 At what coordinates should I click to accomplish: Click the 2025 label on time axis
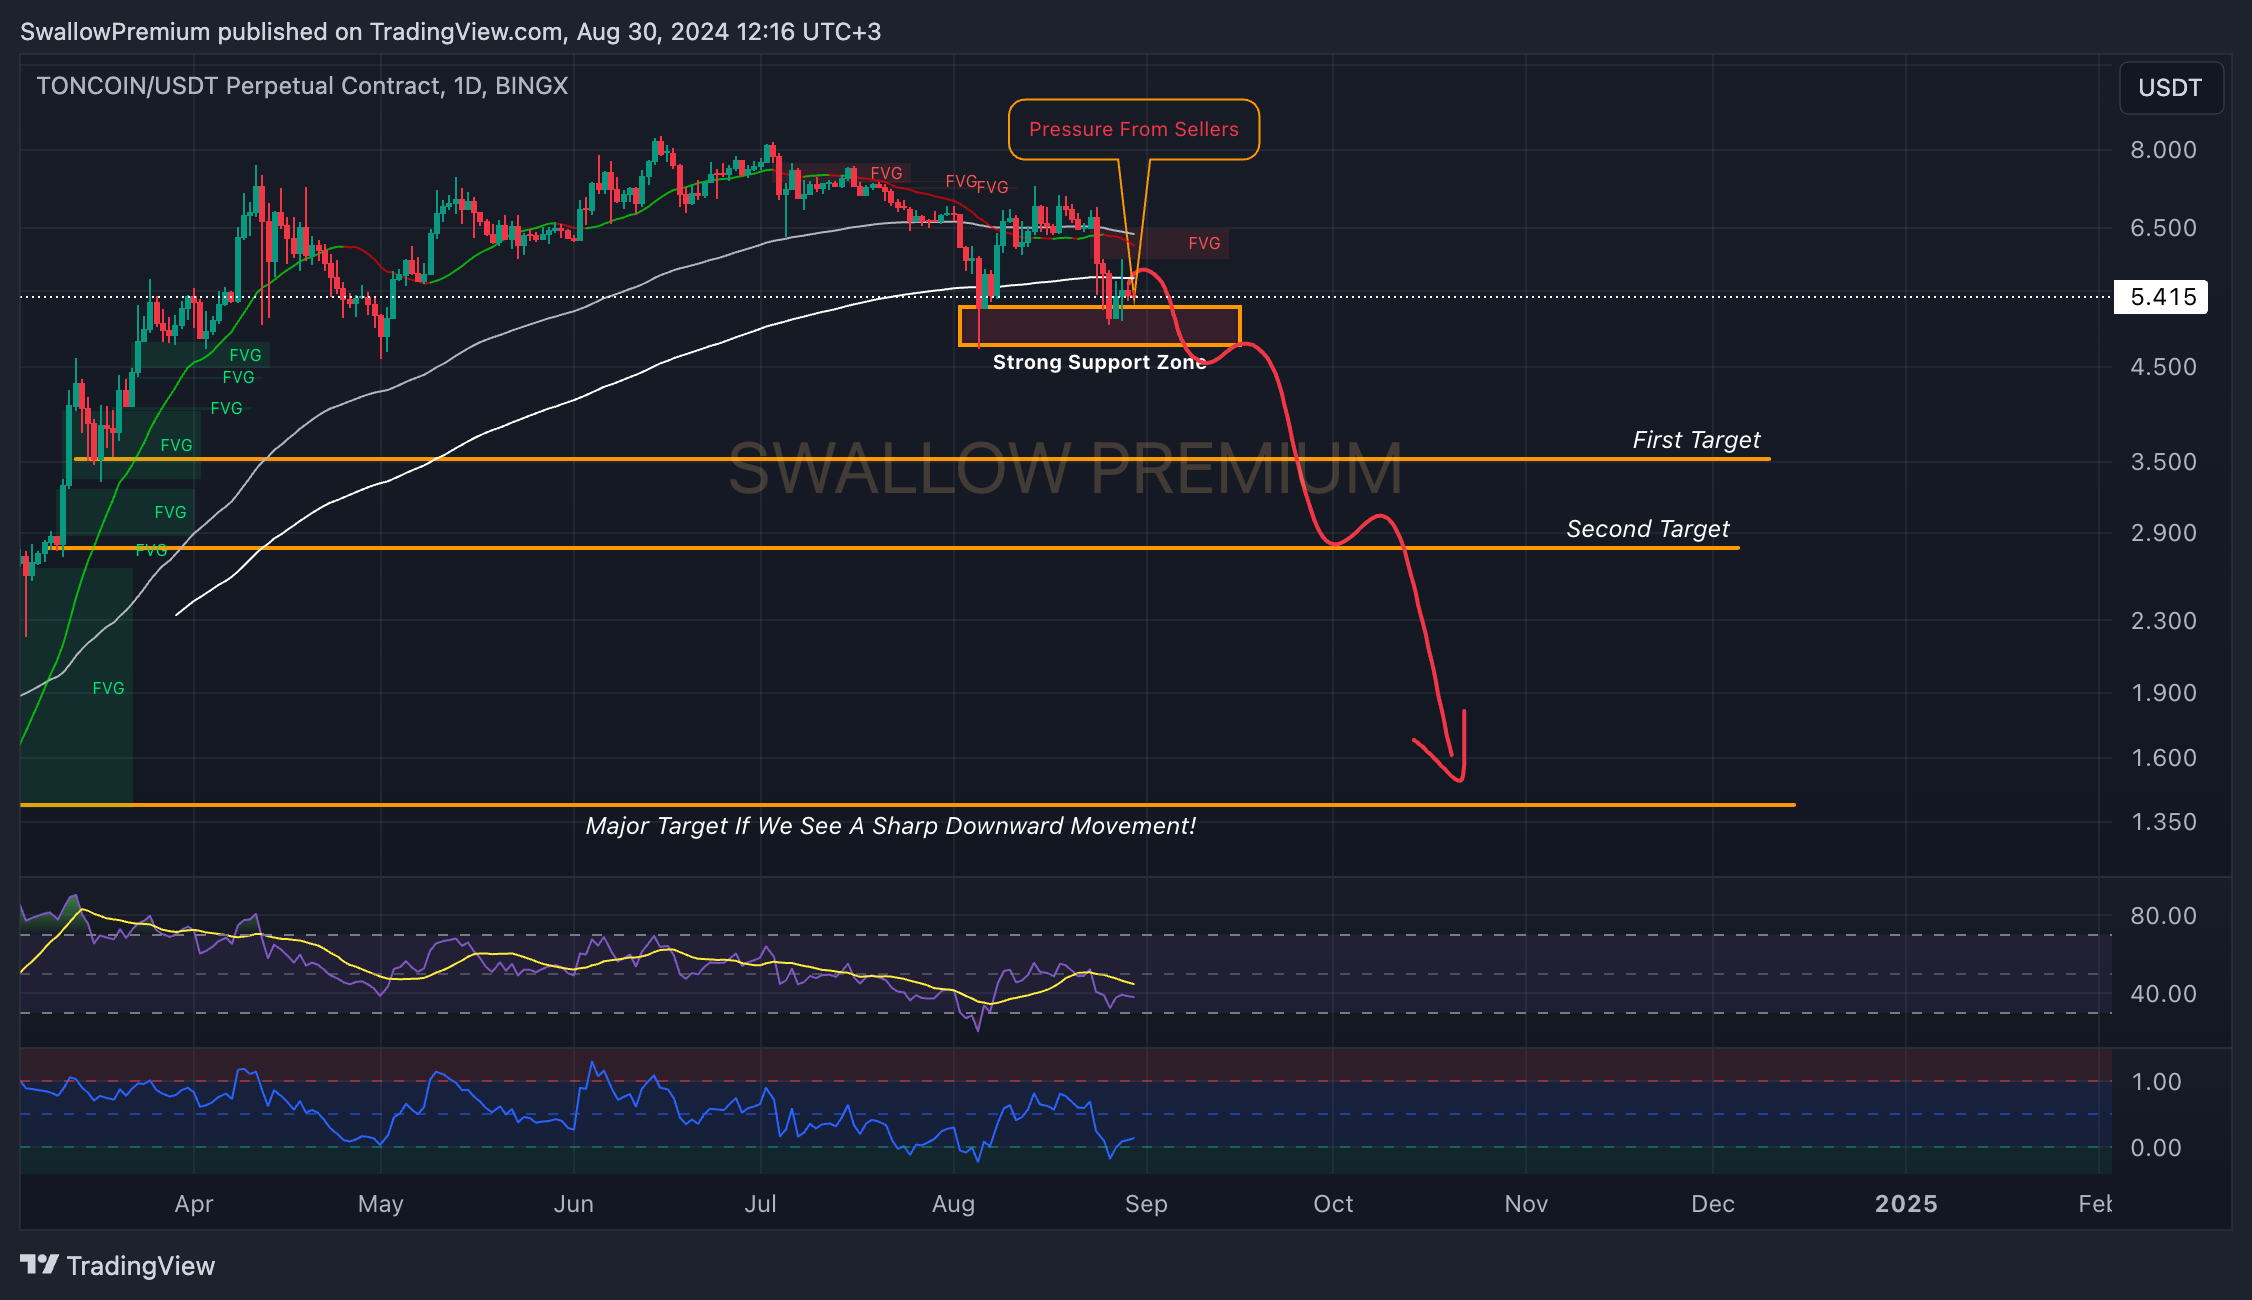(1906, 1204)
